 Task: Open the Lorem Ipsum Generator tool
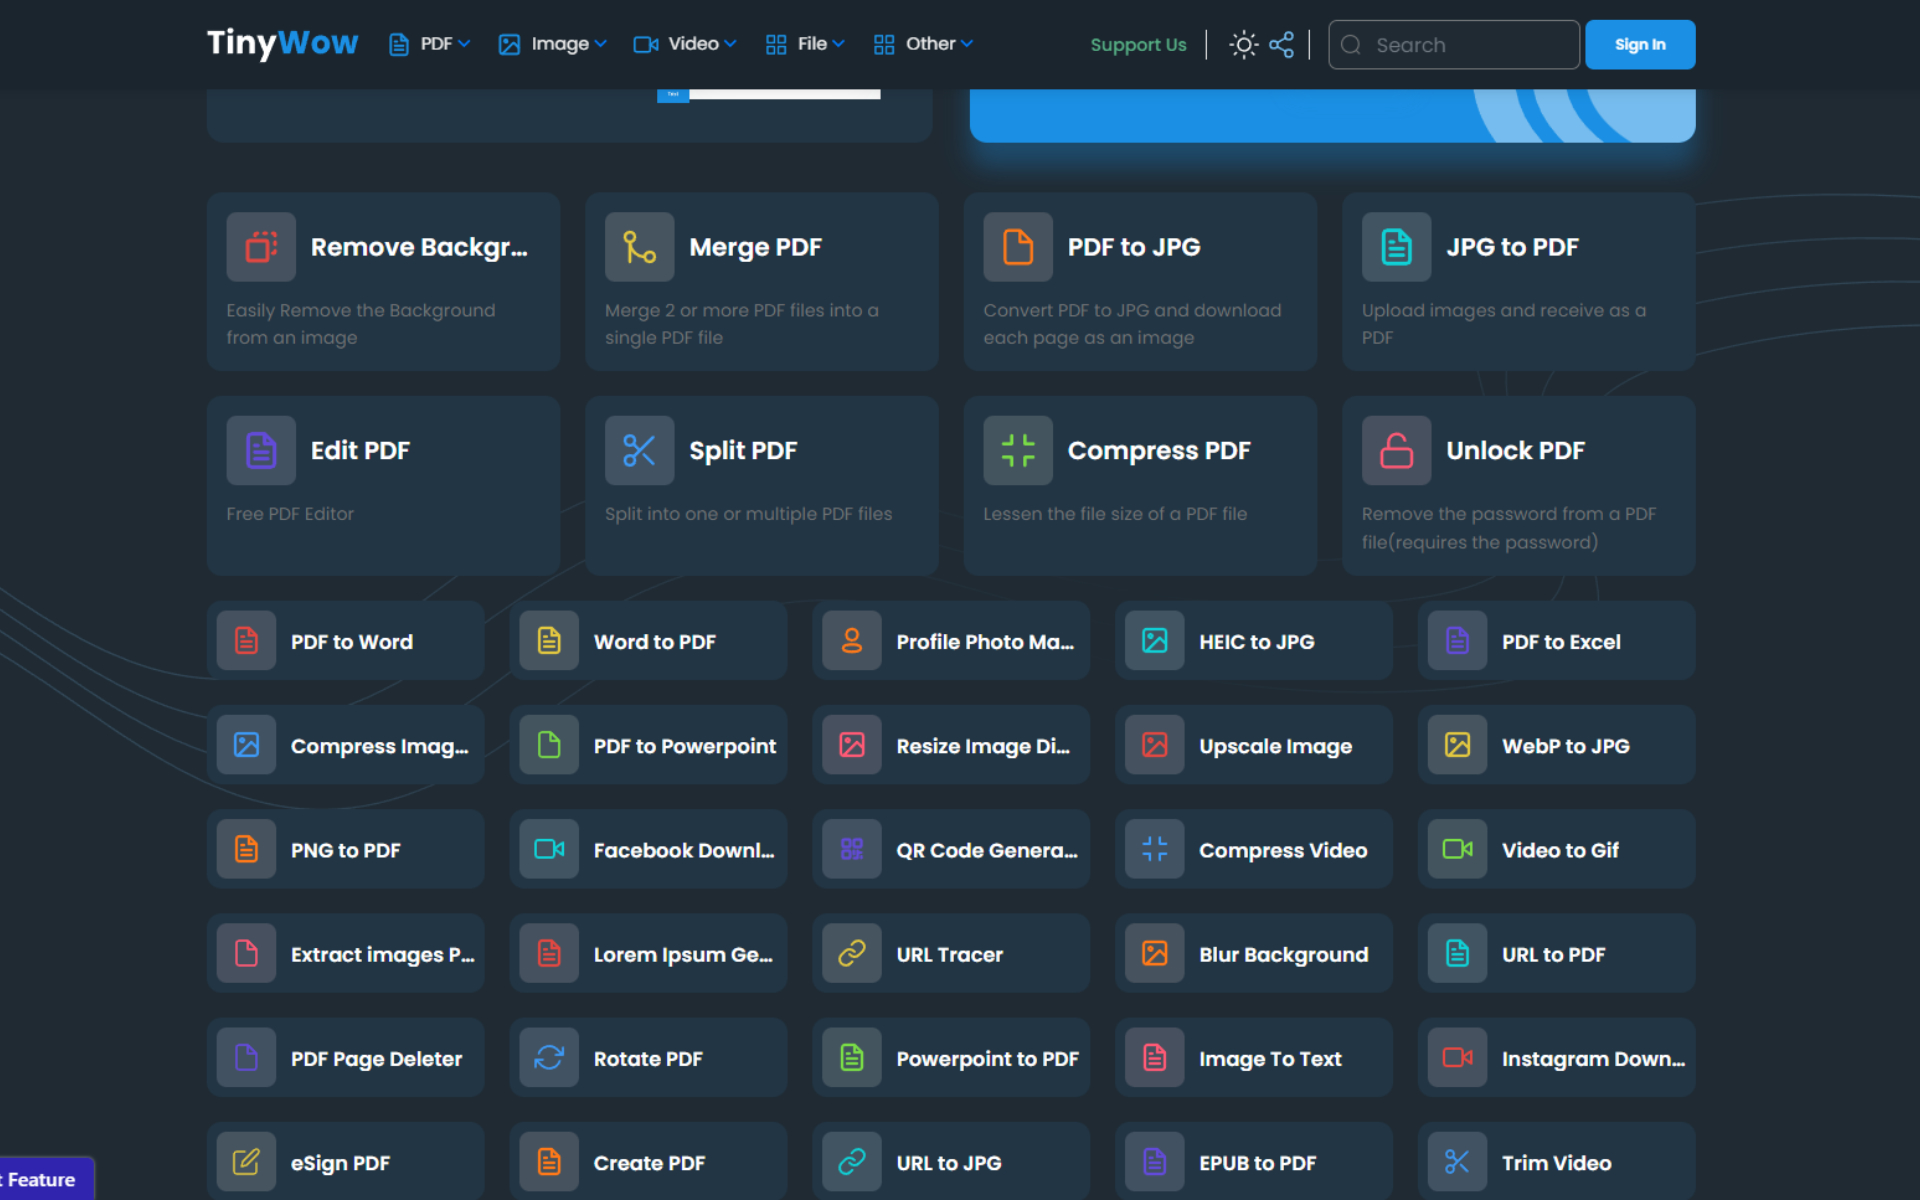coord(649,953)
